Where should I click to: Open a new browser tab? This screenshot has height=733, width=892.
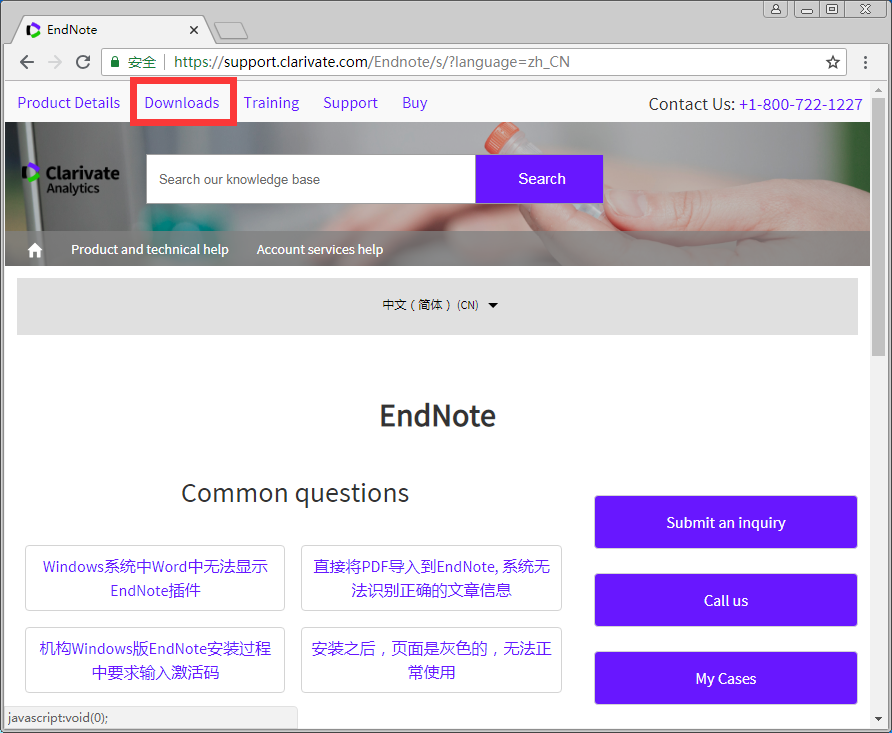(231, 30)
